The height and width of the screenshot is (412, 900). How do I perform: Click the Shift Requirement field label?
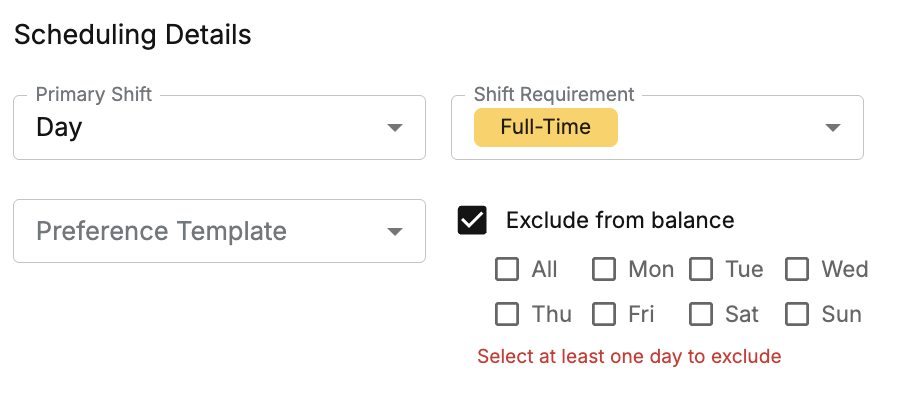554,94
